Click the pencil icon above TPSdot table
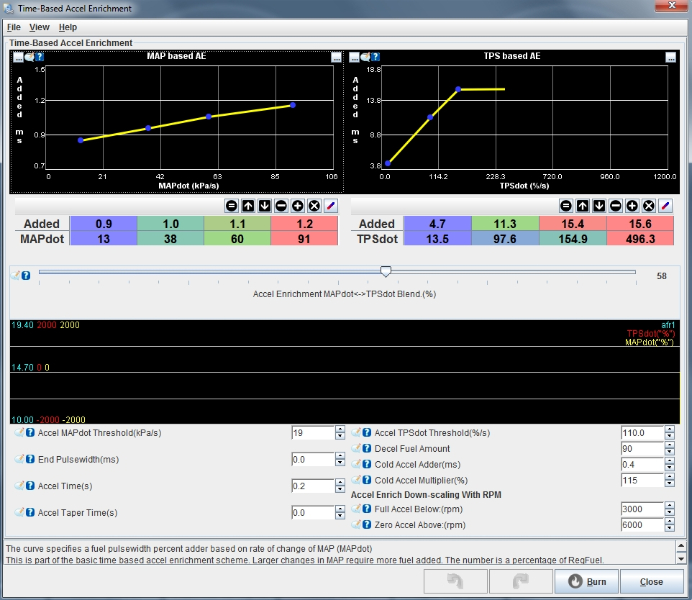Viewport: 692px width, 600px height. [666, 205]
